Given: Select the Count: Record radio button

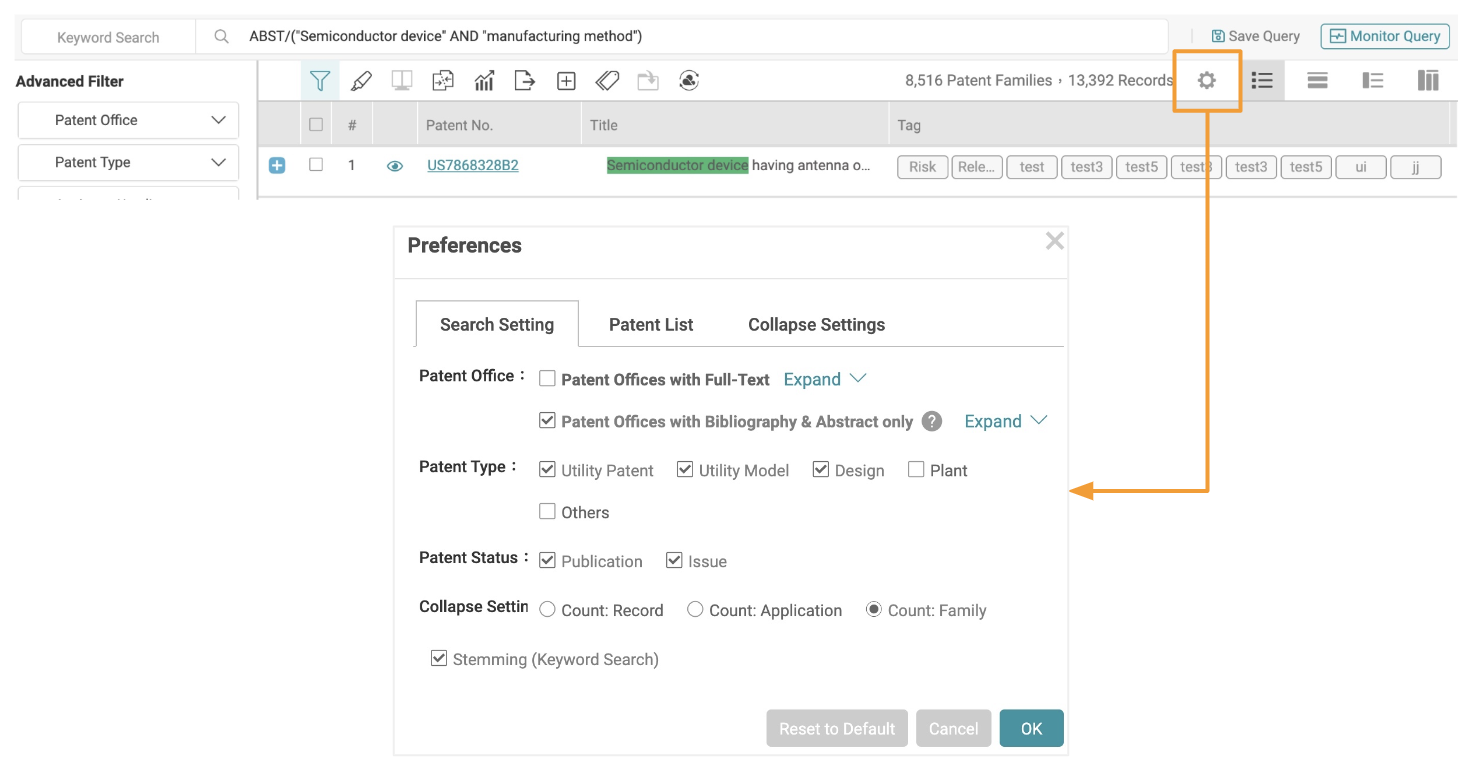Looking at the screenshot, I should [x=547, y=609].
